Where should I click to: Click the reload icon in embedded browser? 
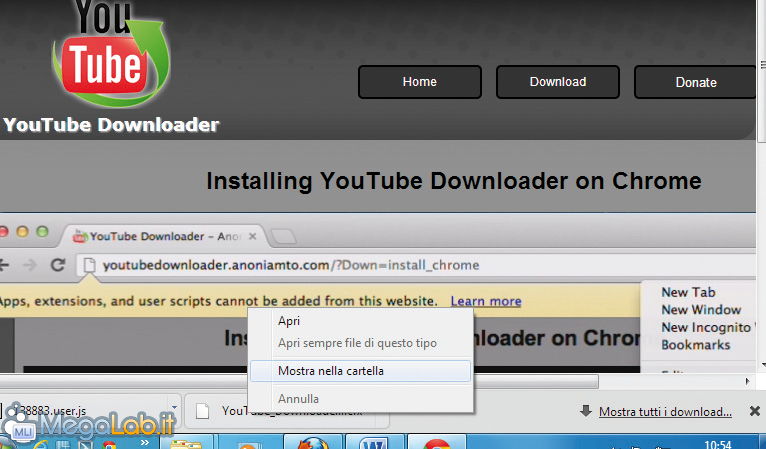tap(58, 265)
